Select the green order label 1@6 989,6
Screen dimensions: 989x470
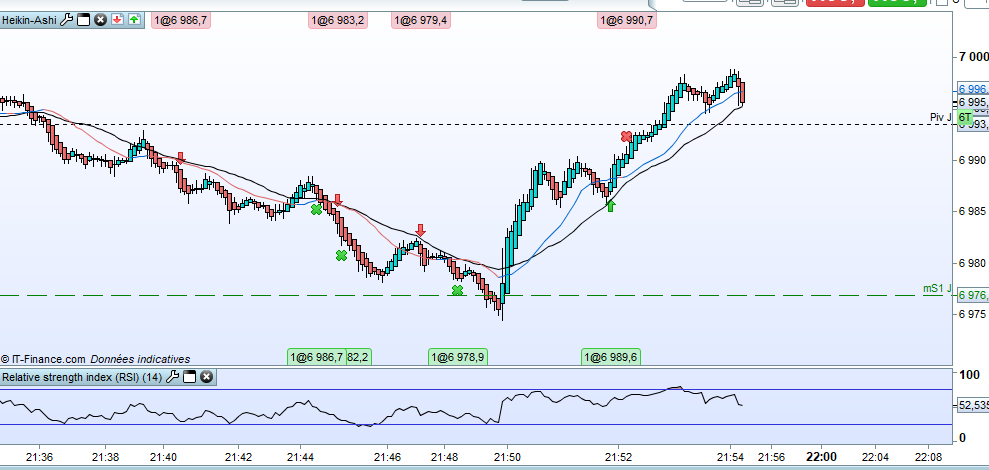pos(611,358)
